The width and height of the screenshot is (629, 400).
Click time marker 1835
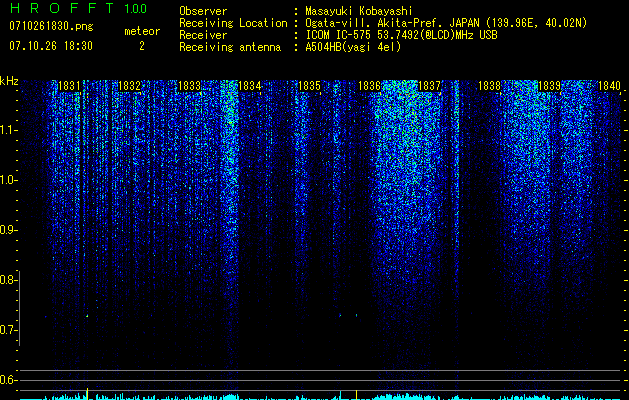(x=310, y=86)
